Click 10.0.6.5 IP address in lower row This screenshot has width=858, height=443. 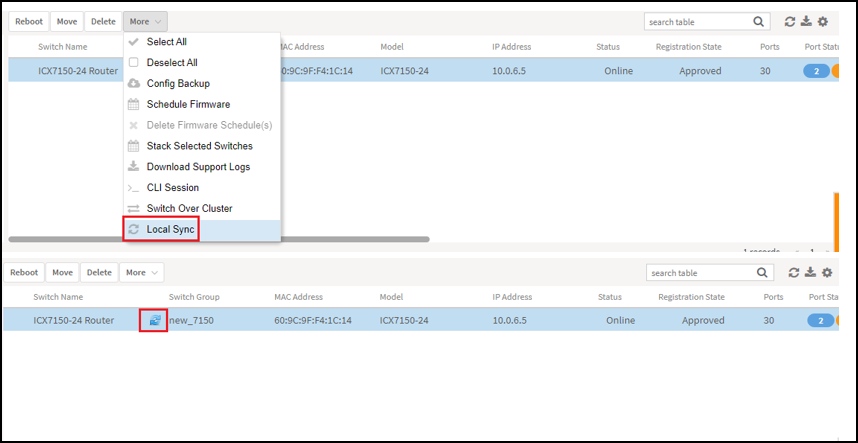(509, 320)
